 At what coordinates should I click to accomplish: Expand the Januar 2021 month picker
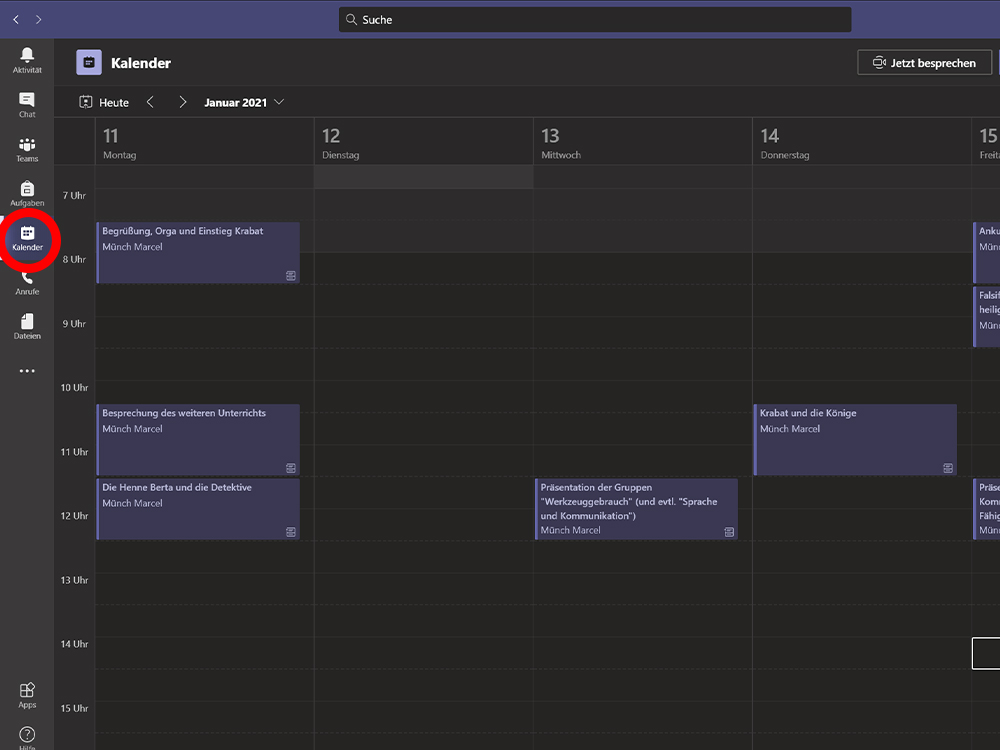pos(244,102)
